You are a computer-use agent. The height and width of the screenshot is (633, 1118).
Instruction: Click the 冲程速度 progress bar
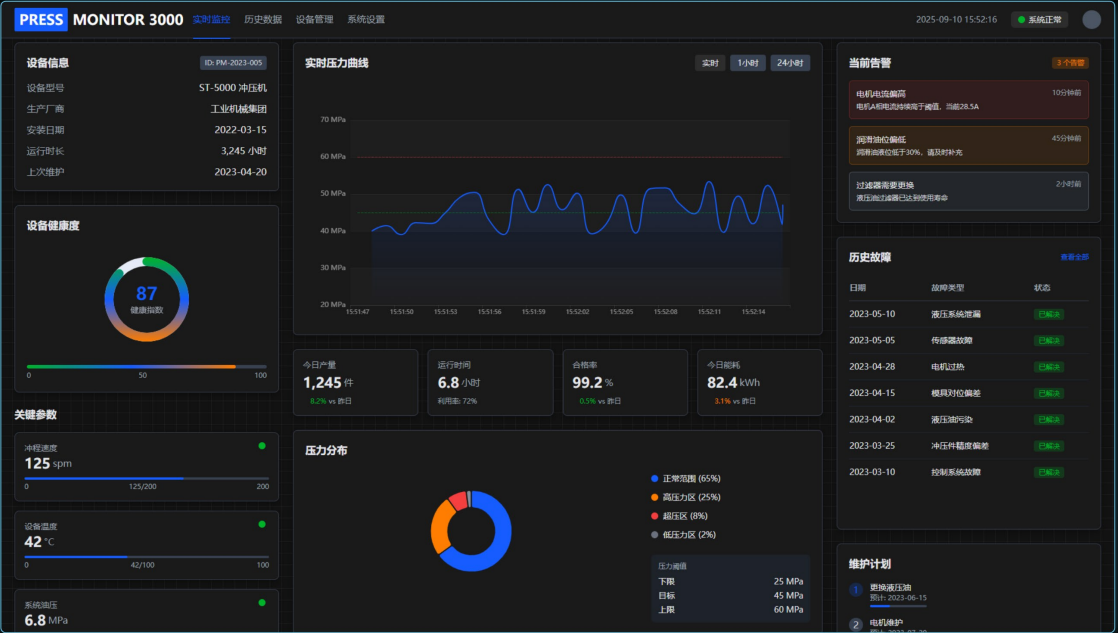pyautogui.click(x=146, y=478)
